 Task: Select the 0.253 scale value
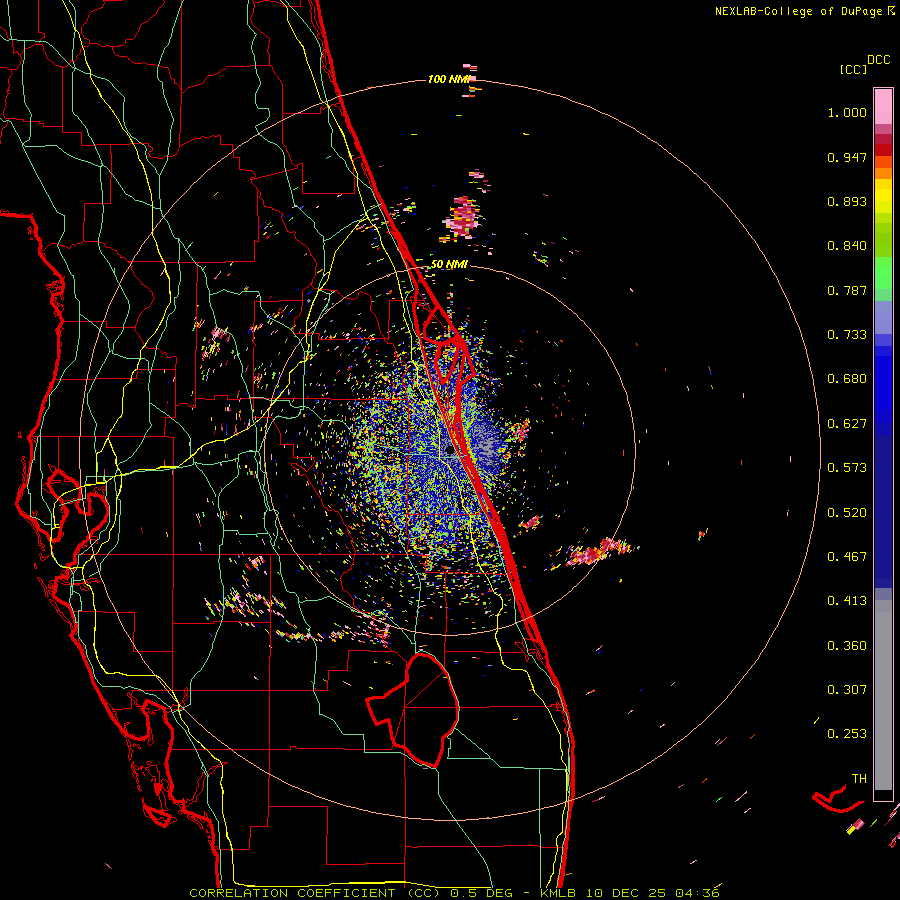pos(847,734)
